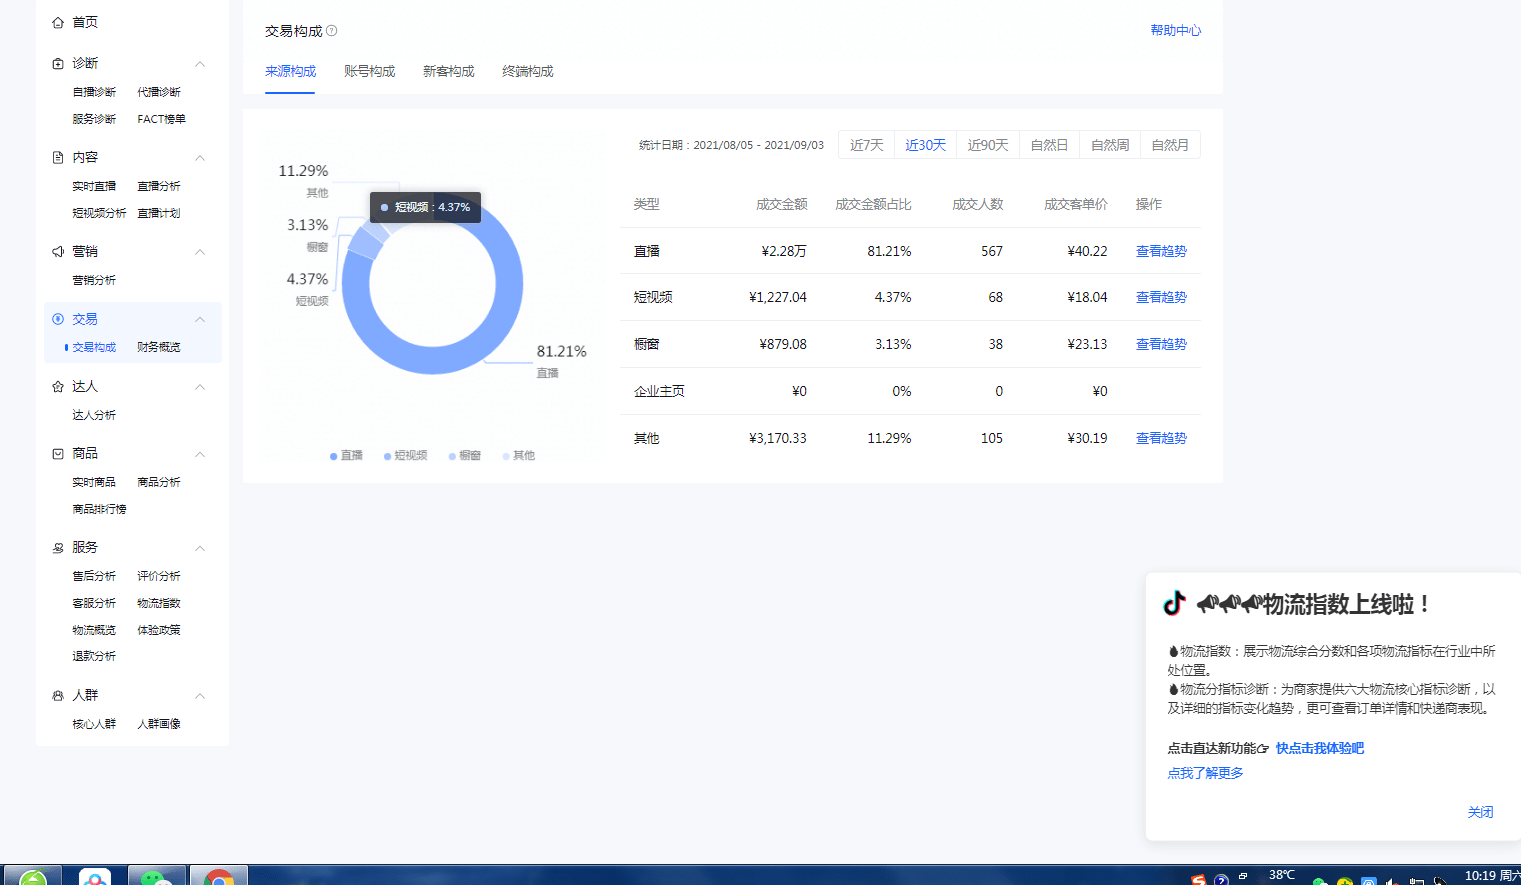Screen dimensions: 1521x885
Task: Collapse the 商品 sidebar section
Action: pyautogui.click(x=200, y=454)
